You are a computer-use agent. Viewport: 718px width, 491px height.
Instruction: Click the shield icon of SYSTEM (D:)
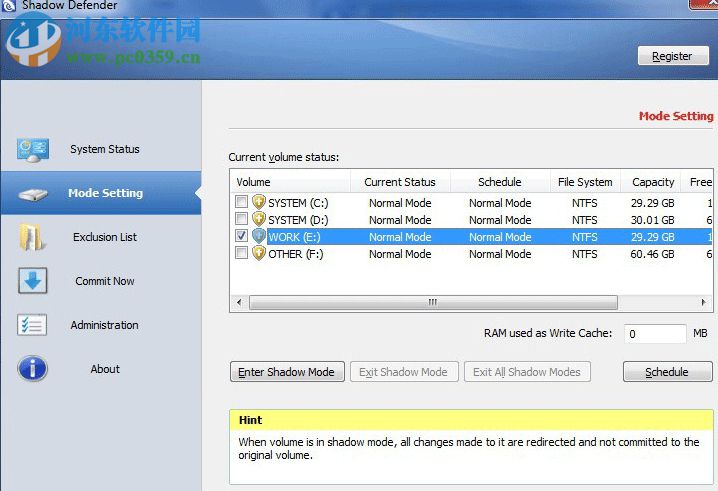pyautogui.click(x=259, y=219)
